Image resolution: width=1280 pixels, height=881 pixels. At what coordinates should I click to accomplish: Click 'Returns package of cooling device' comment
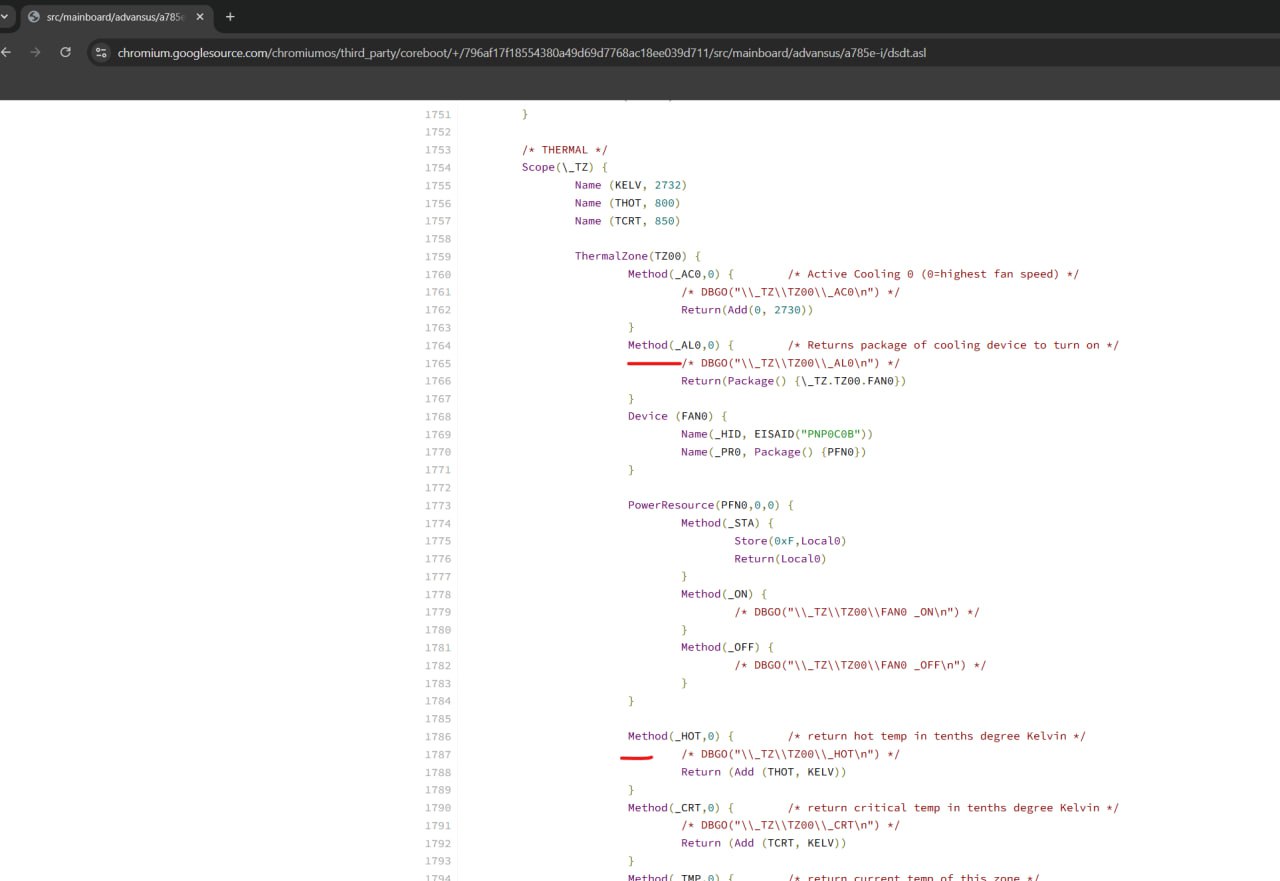click(954, 345)
